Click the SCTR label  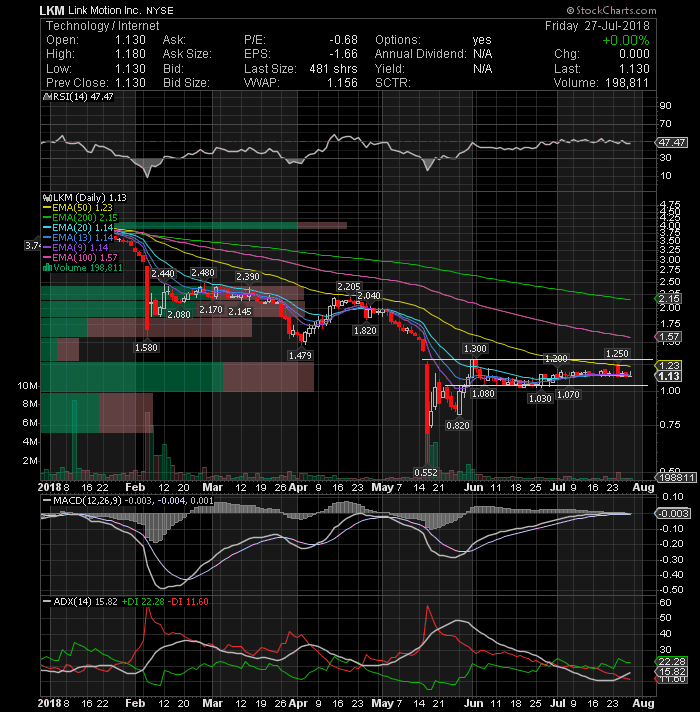[x=393, y=83]
